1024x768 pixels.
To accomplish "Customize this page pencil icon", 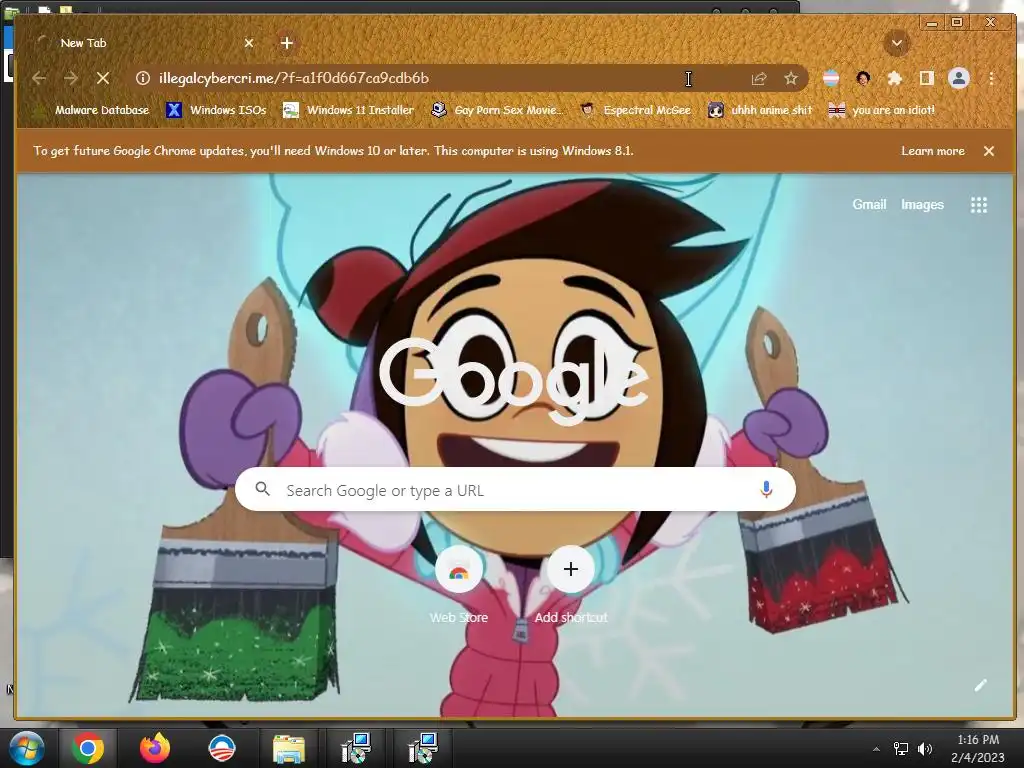I will [980, 685].
